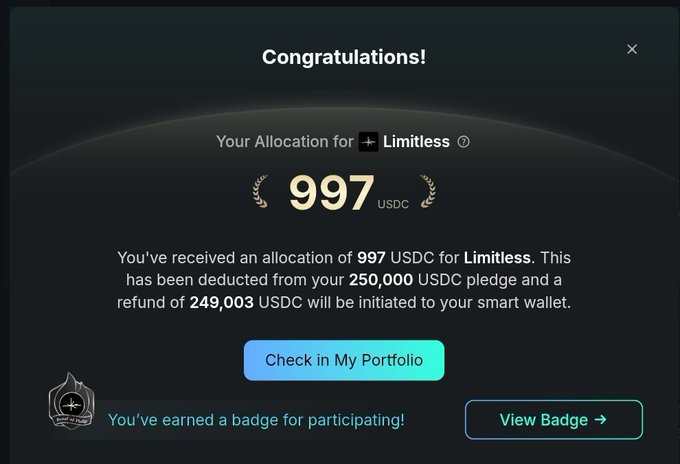
Task: Click the bold 997 in the description
Action: 371,258
